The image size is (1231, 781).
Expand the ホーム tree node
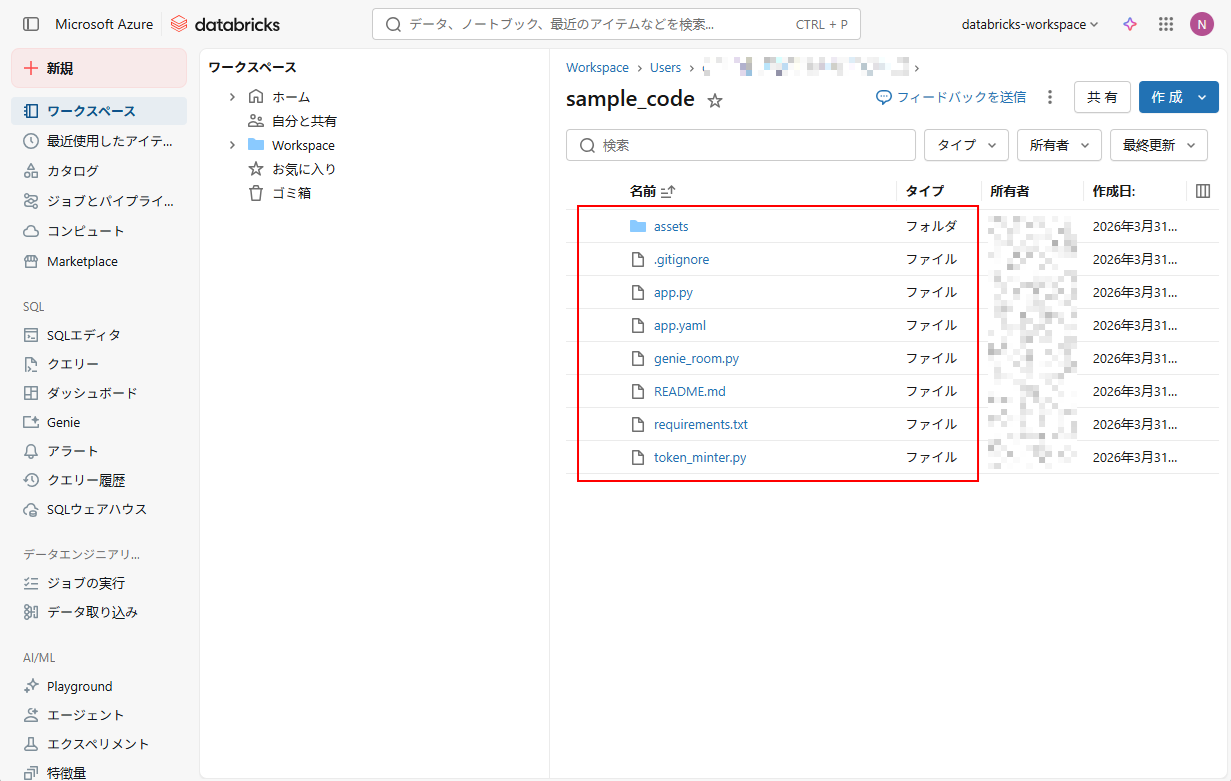232,97
